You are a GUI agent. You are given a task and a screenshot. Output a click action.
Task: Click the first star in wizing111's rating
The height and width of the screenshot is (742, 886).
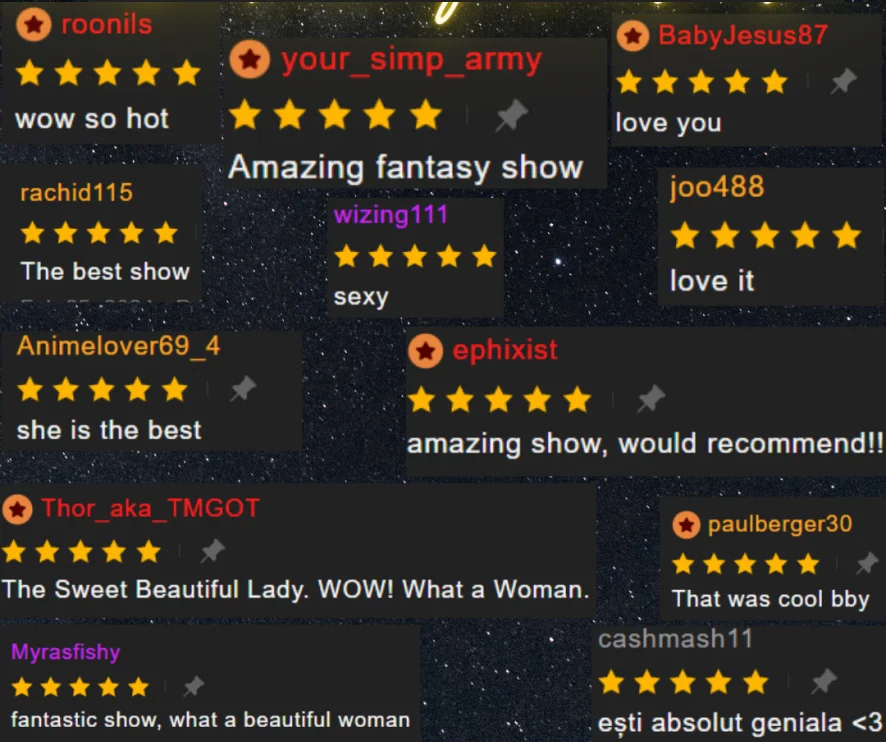pyautogui.click(x=346, y=256)
